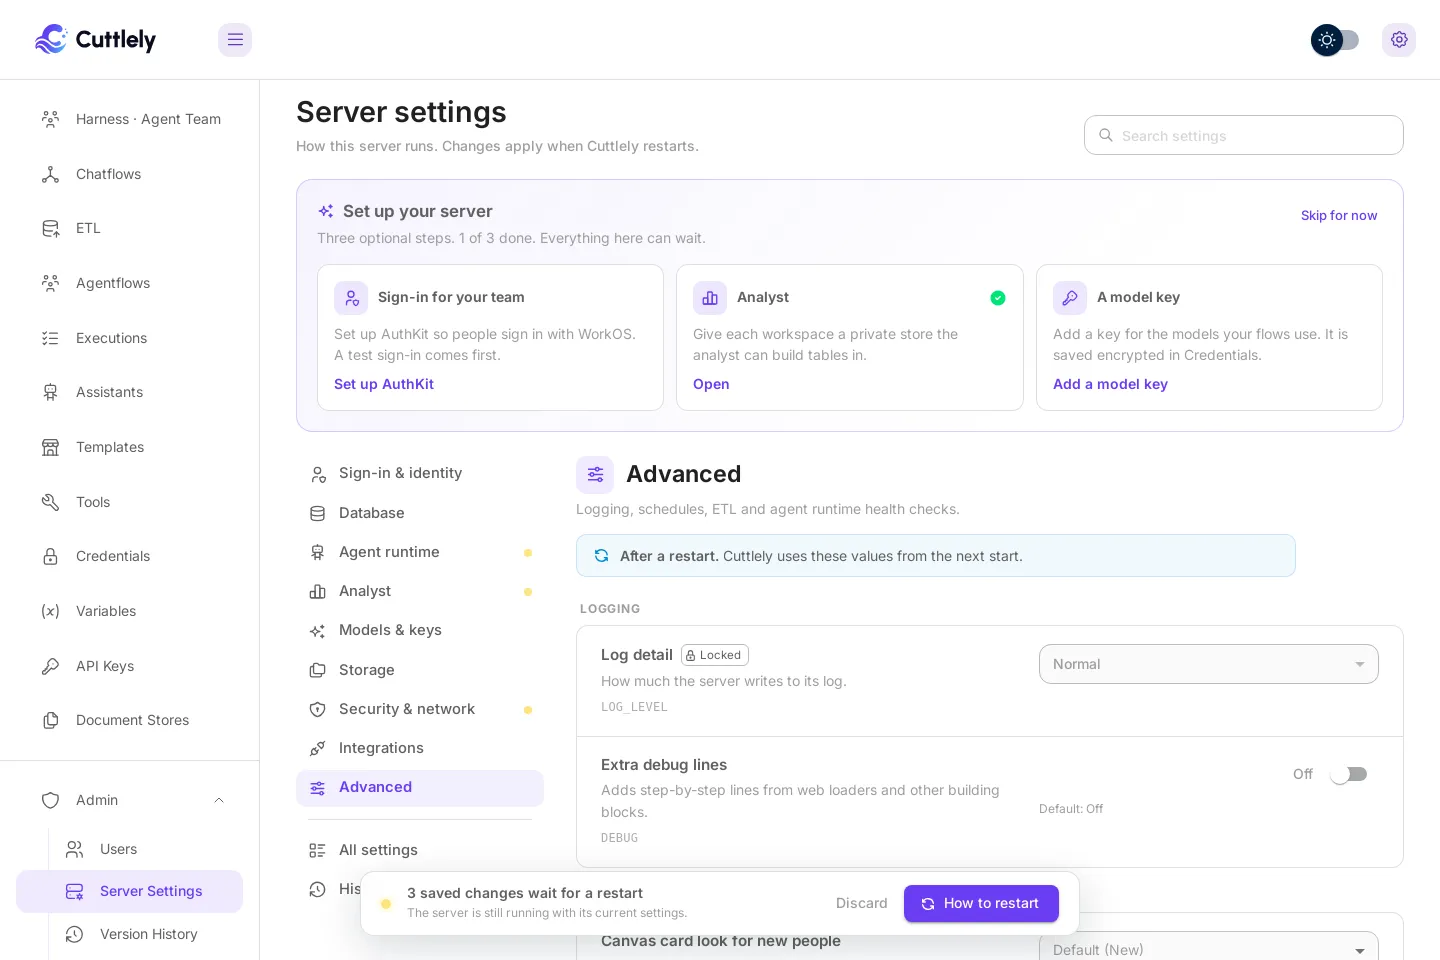Open the Storage settings section
Image resolution: width=1440 pixels, height=960 pixels.
click(420, 670)
